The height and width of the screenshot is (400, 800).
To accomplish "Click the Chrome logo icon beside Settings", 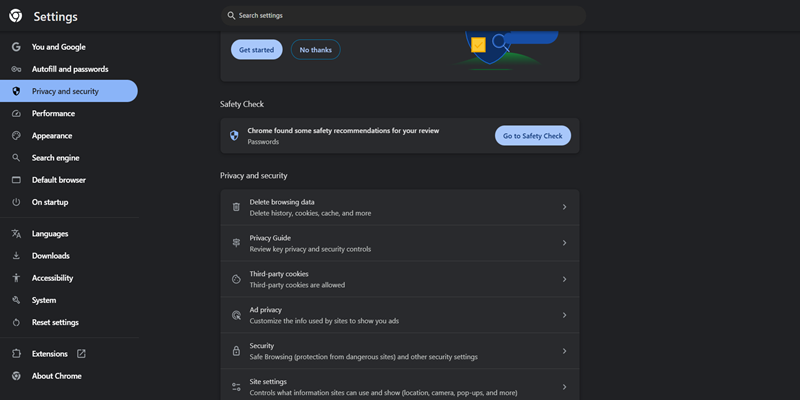I will pyautogui.click(x=16, y=16).
